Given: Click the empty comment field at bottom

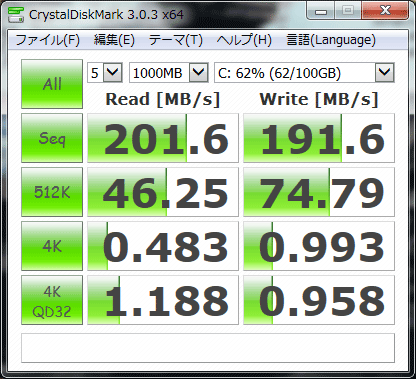Looking at the screenshot, I should pyautogui.click(x=208, y=348).
